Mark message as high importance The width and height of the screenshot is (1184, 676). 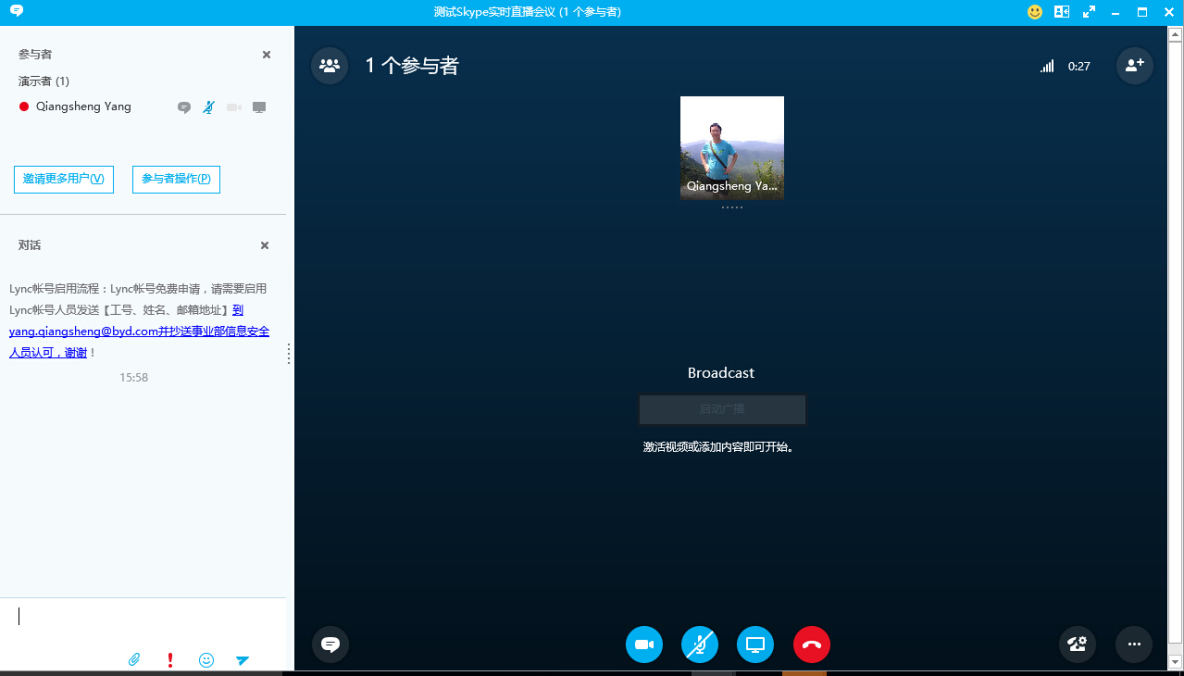(x=170, y=659)
